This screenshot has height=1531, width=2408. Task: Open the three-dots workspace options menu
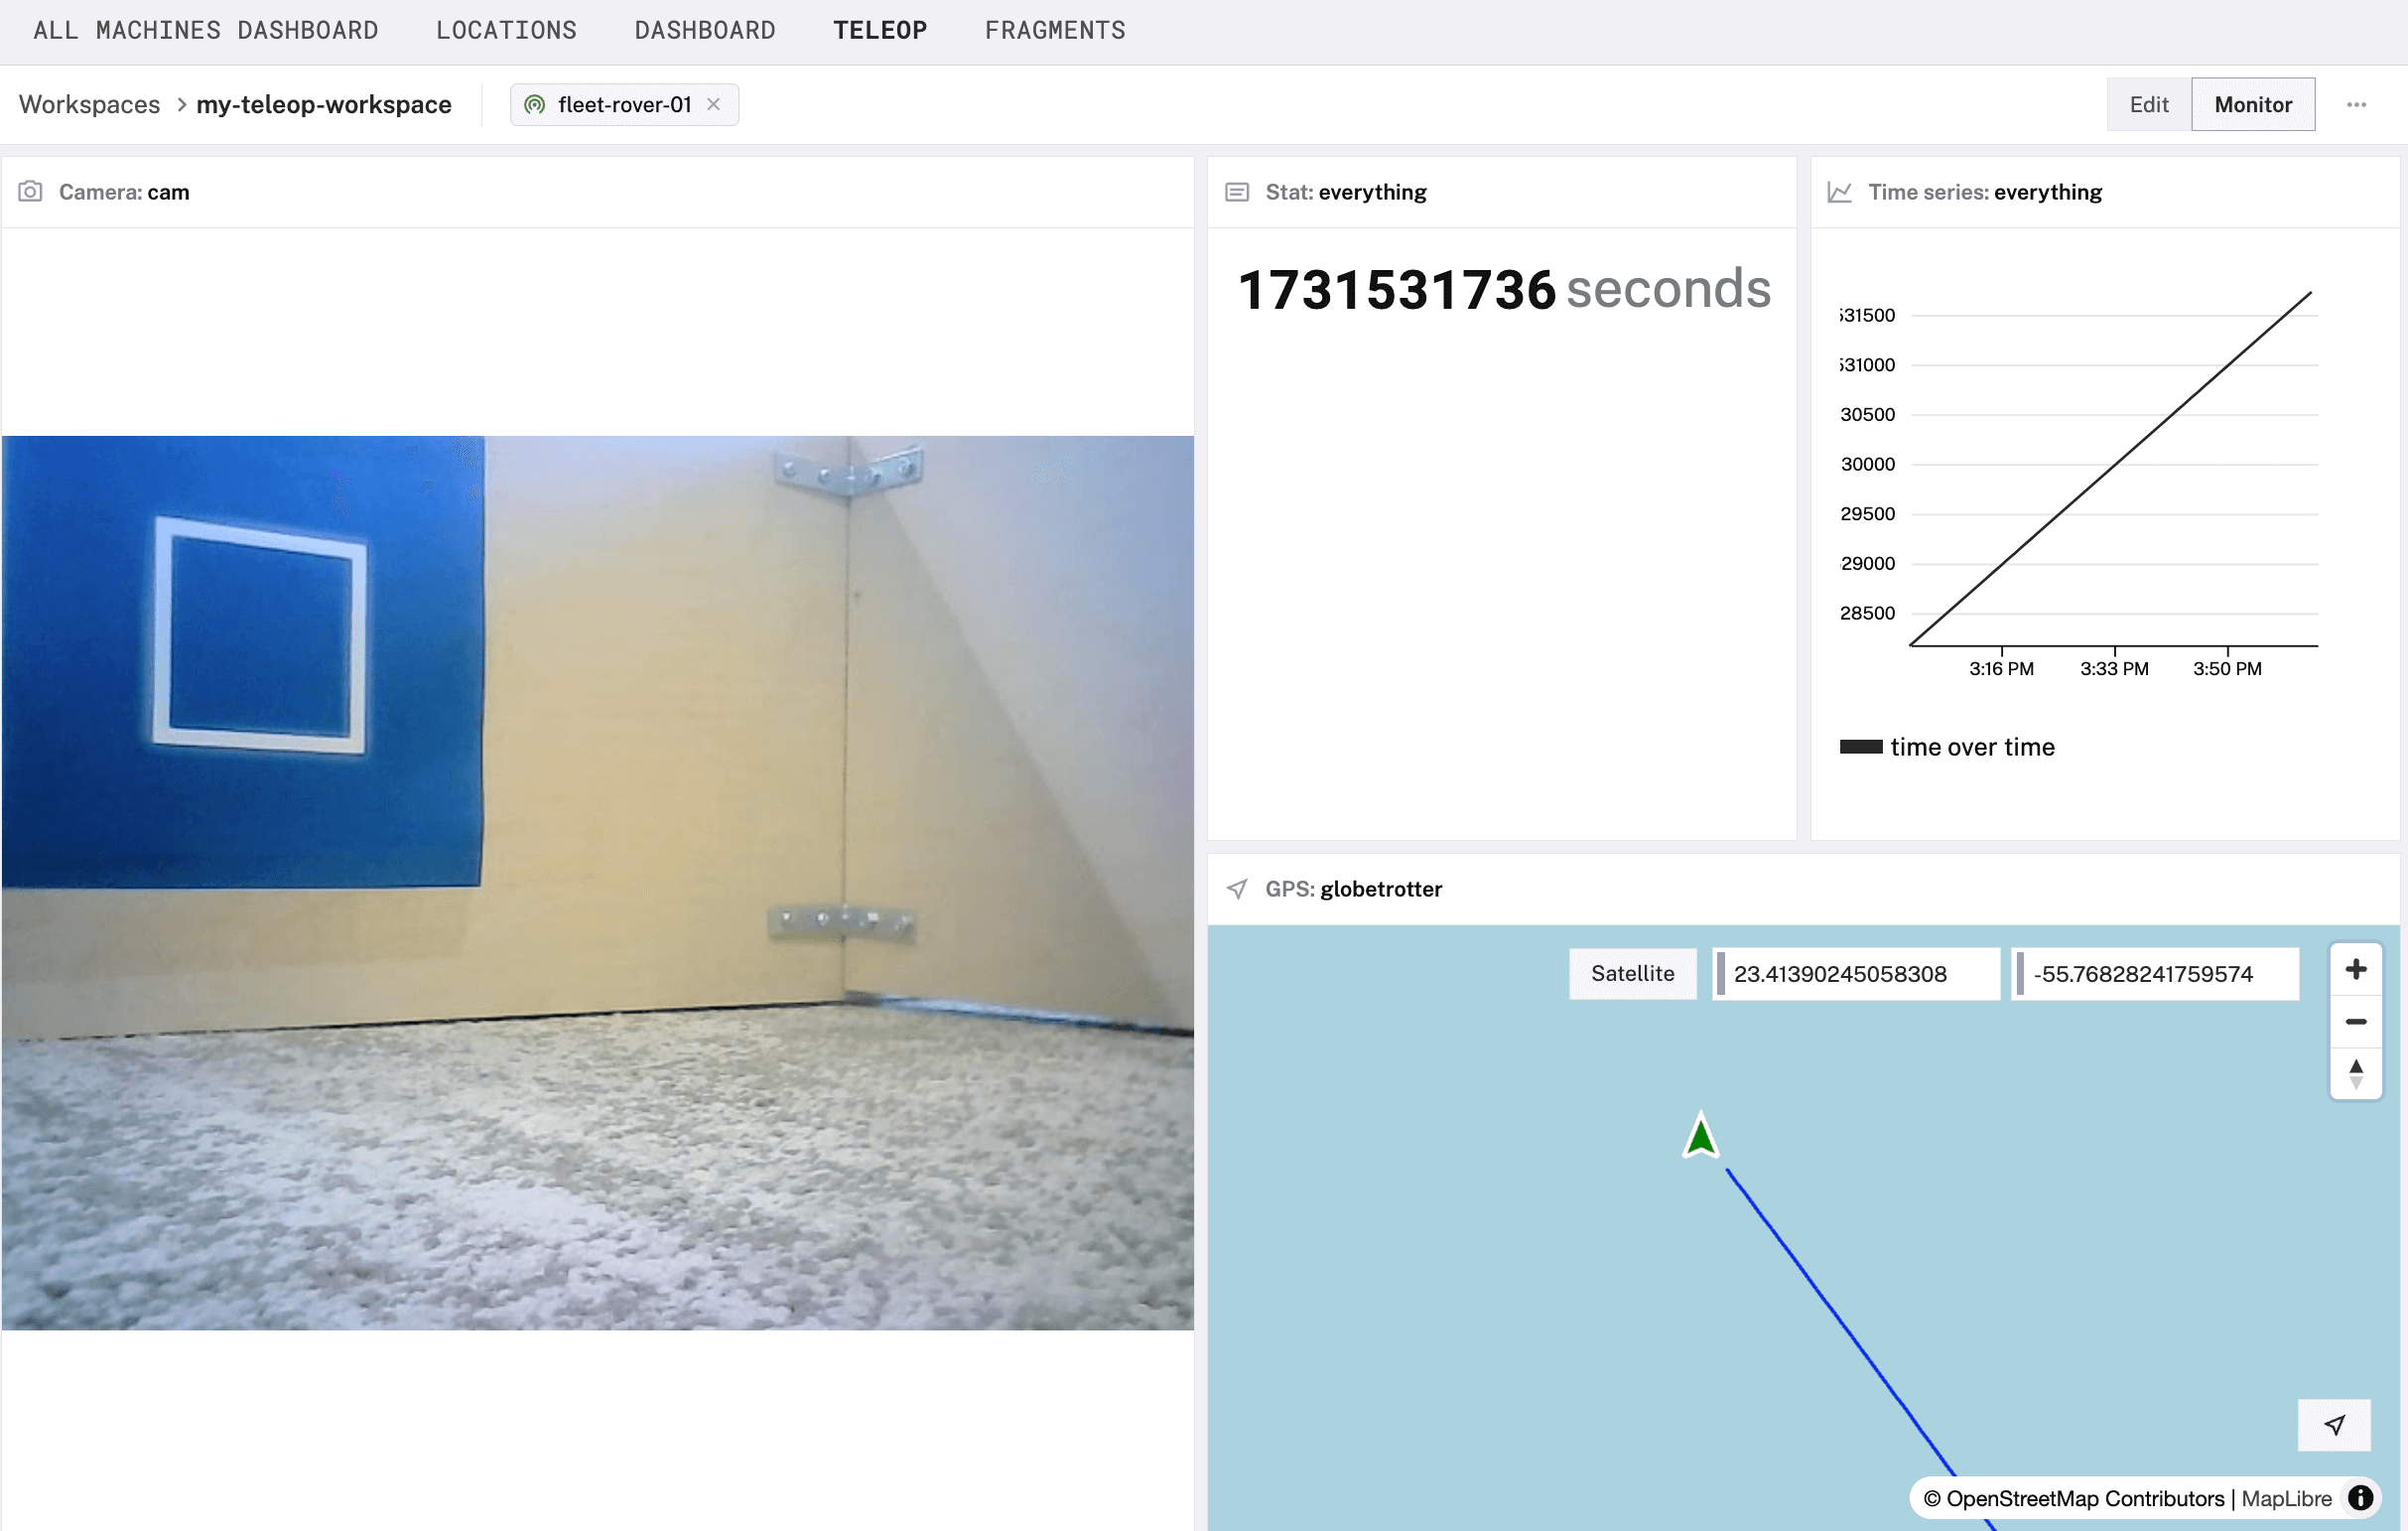(2356, 104)
